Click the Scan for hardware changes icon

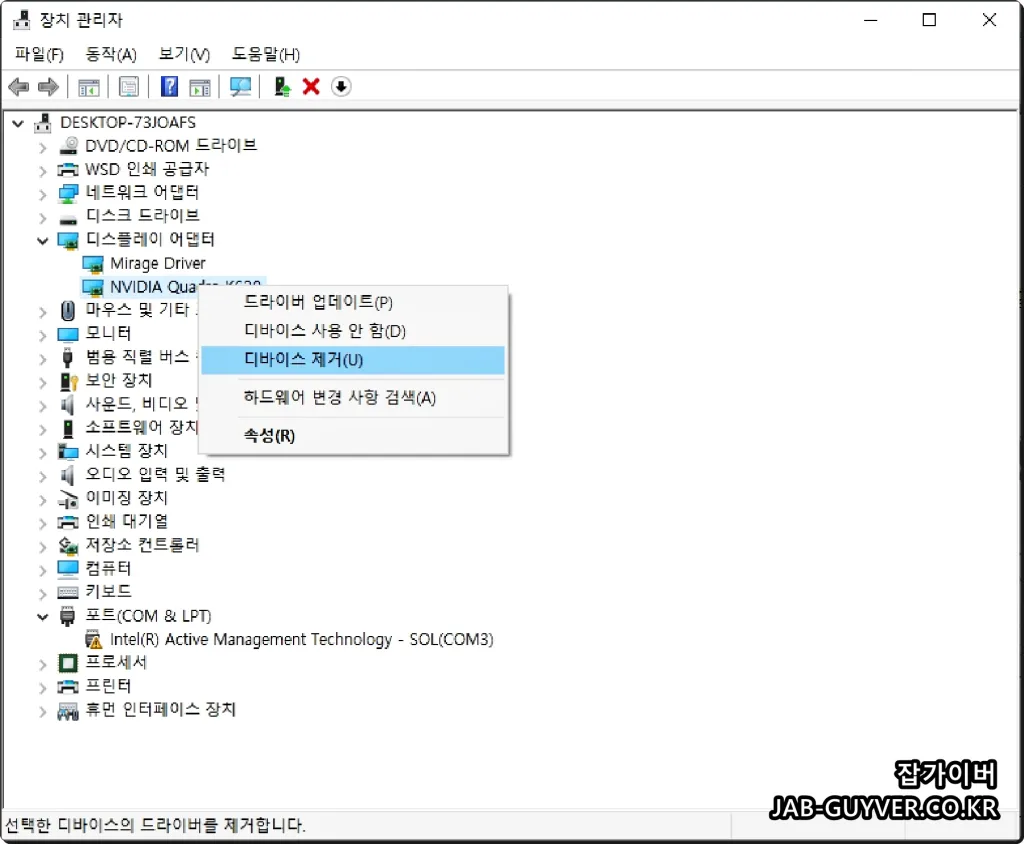[240, 87]
